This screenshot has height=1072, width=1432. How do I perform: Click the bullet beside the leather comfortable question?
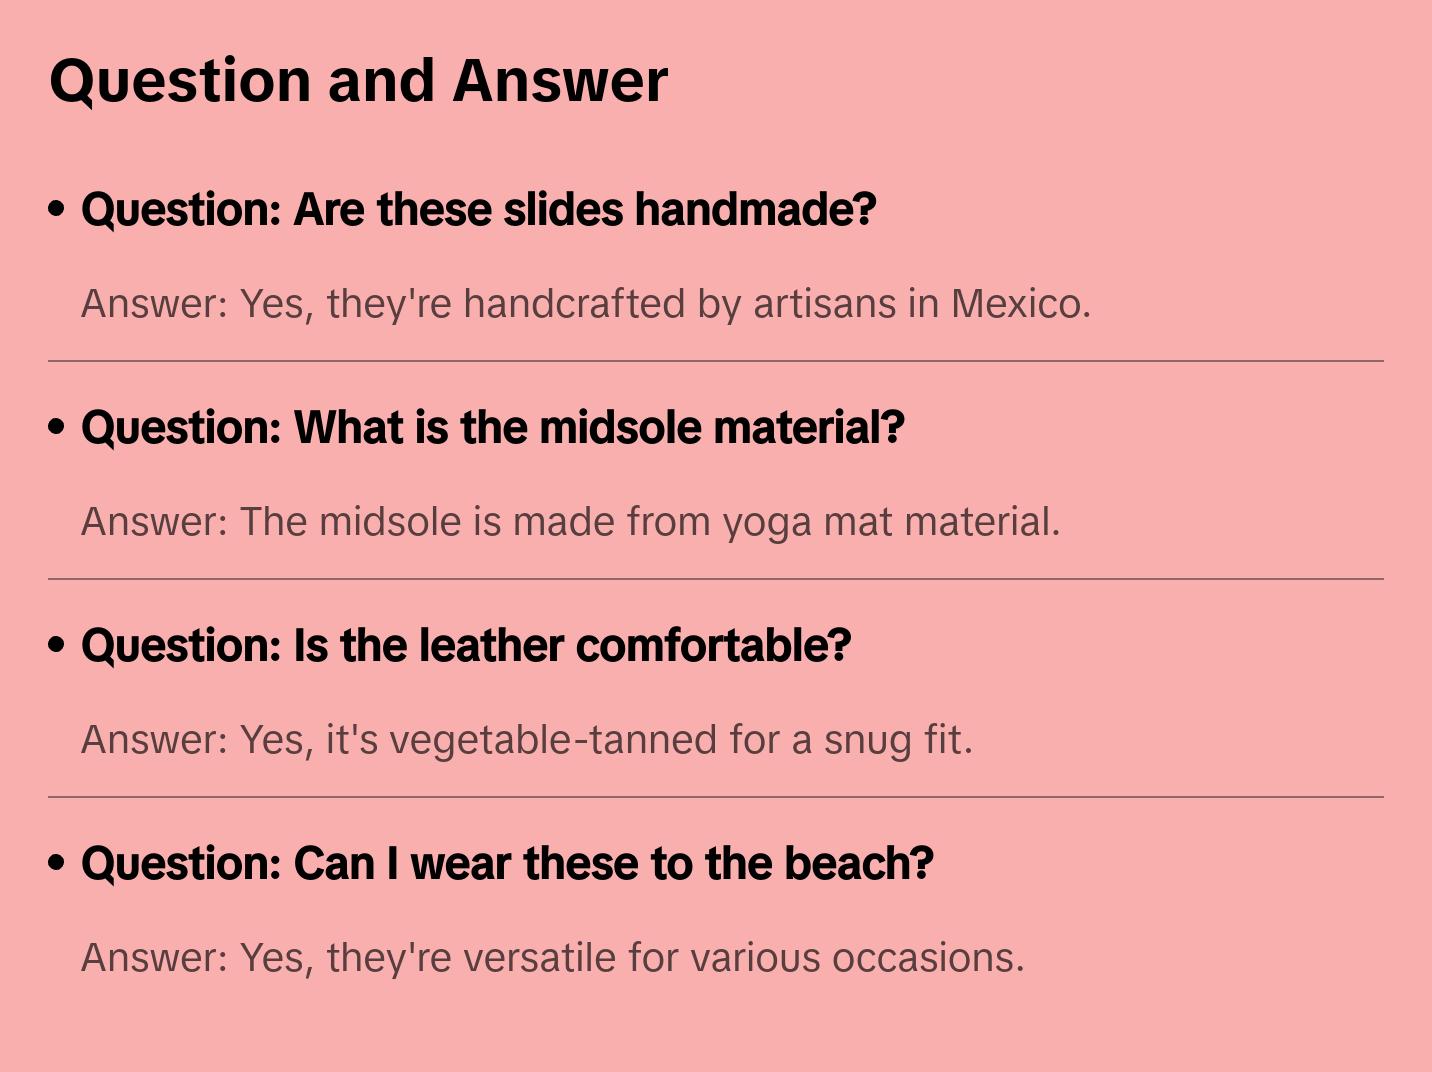(57, 645)
